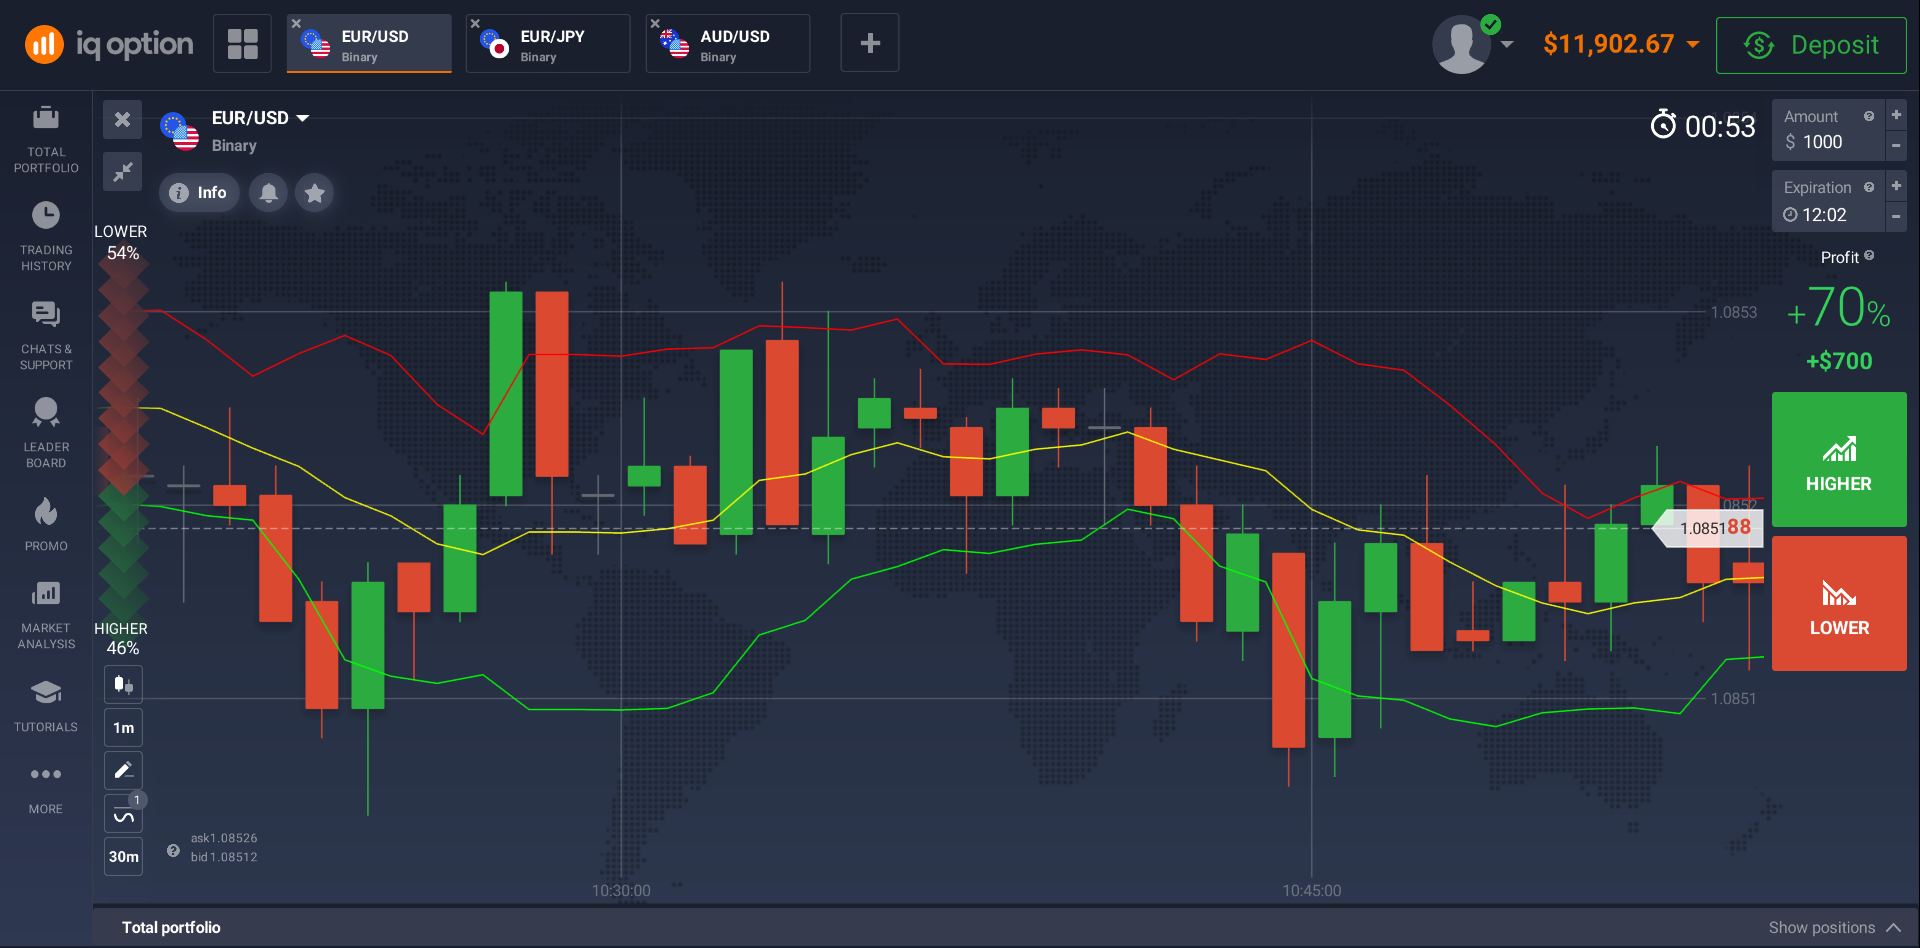Toggle chart fullscreen collapse arrows
The width and height of the screenshot is (1920, 948).
click(122, 172)
